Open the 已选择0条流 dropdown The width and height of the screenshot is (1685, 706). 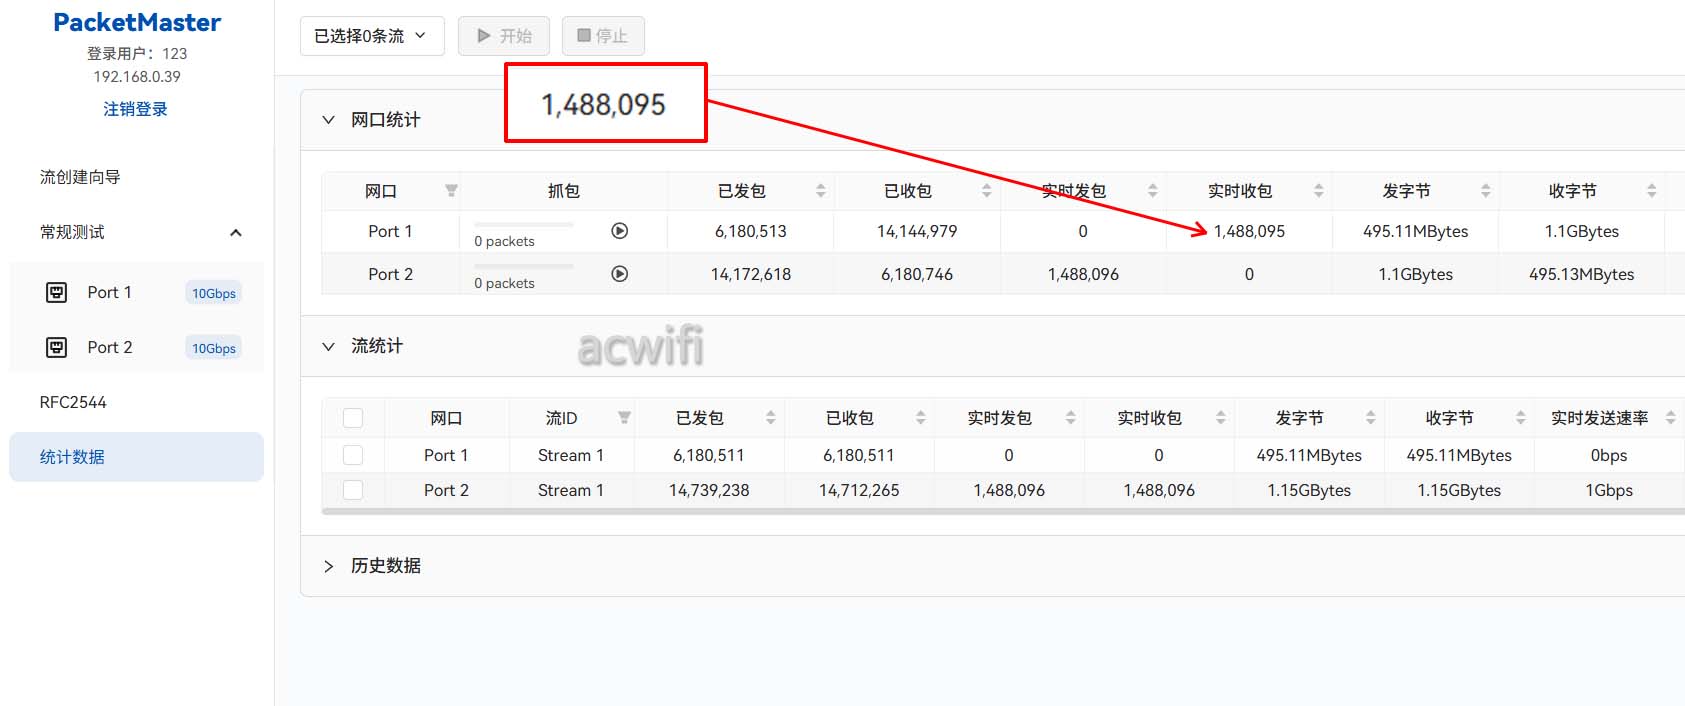point(372,36)
